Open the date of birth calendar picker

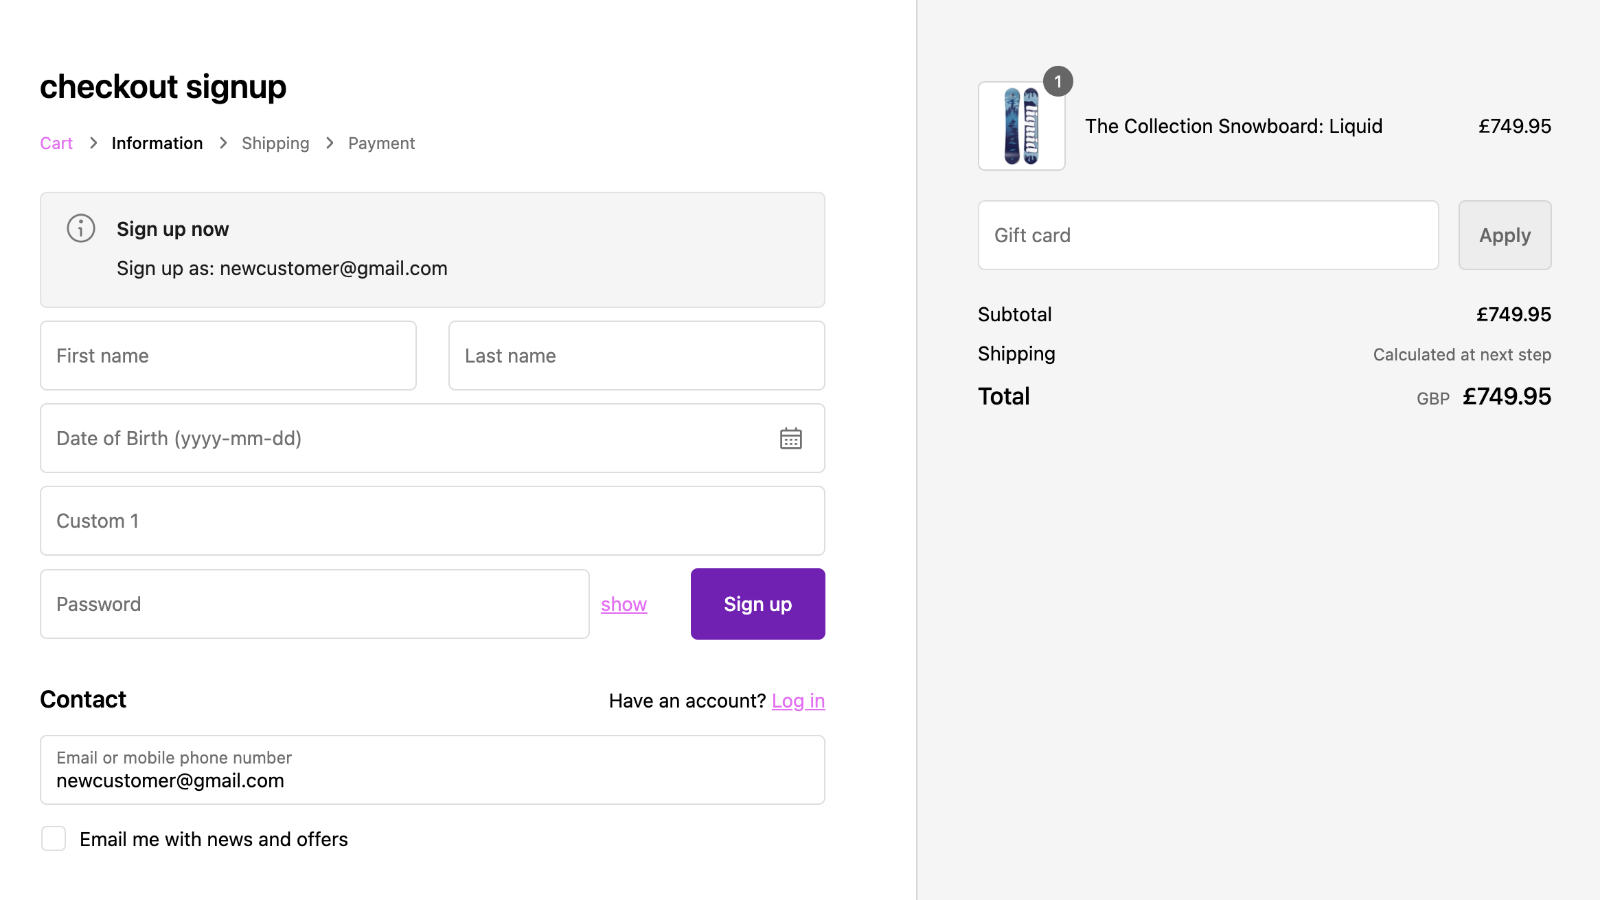(790, 438)
